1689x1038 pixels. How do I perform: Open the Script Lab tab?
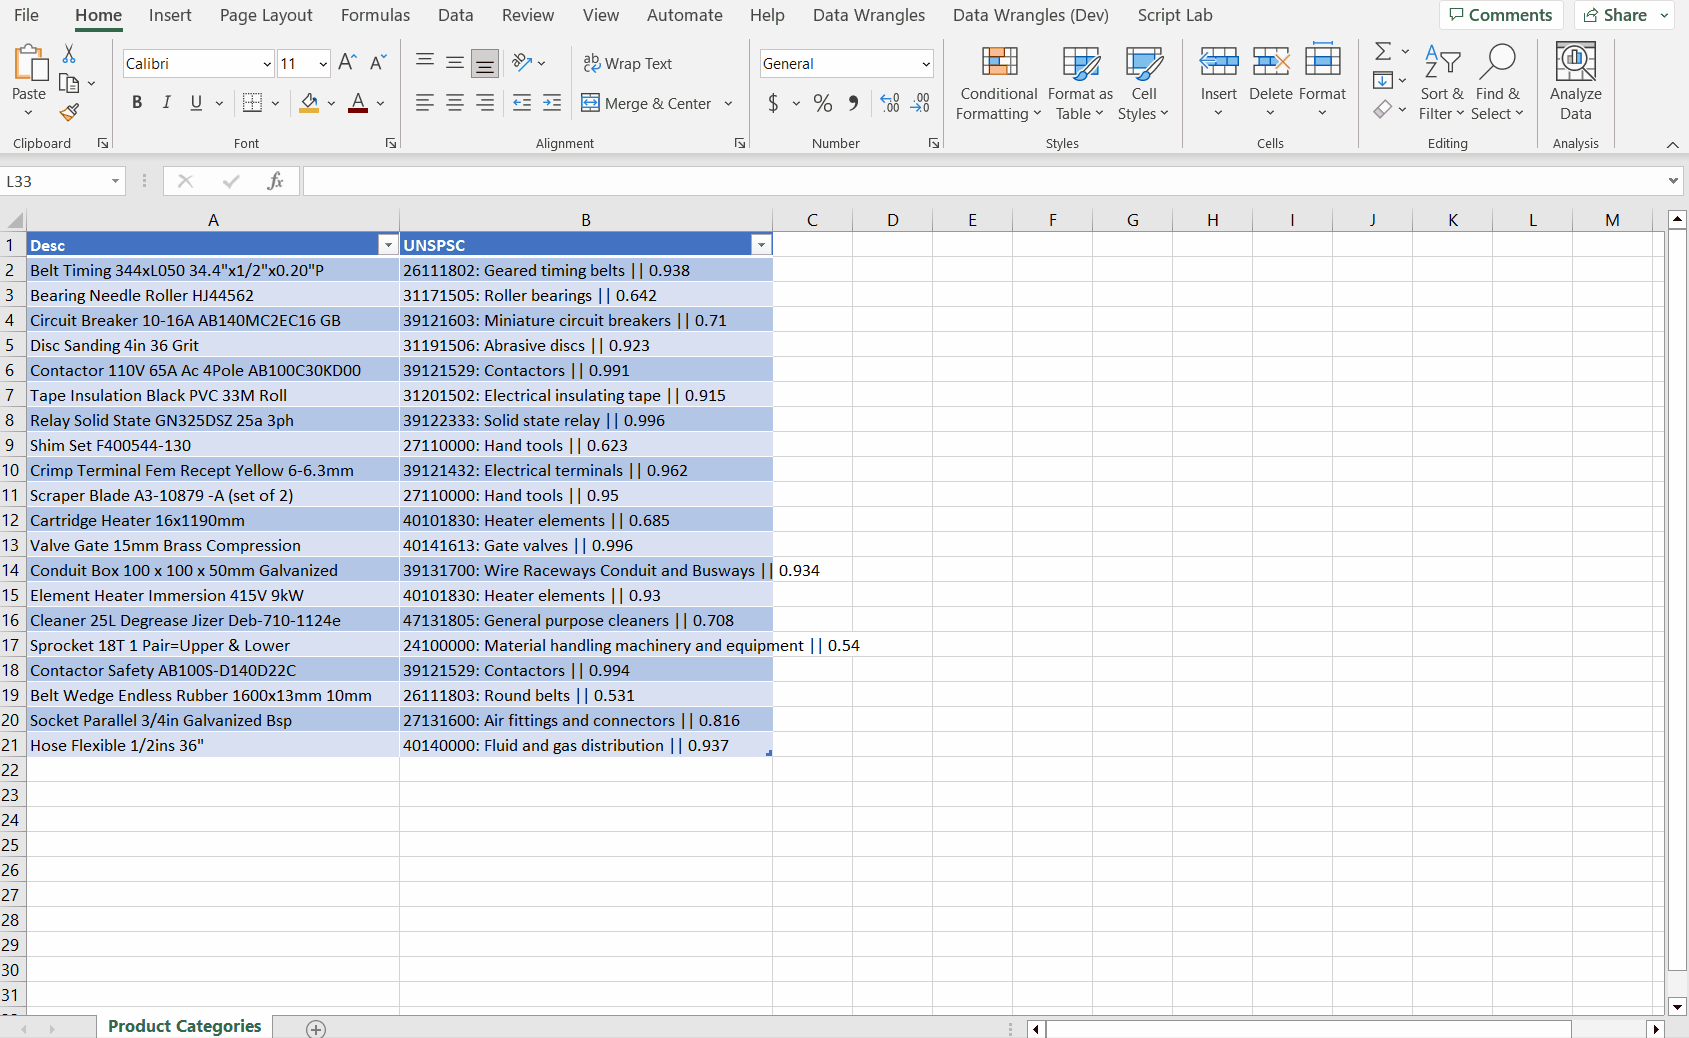point(1175,15)
